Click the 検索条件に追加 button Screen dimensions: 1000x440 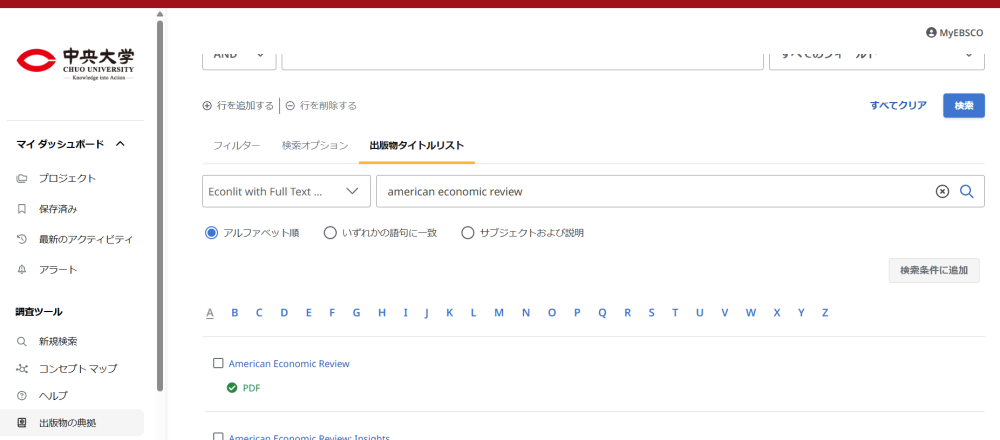pyautogui.click(x=933, y=270)
